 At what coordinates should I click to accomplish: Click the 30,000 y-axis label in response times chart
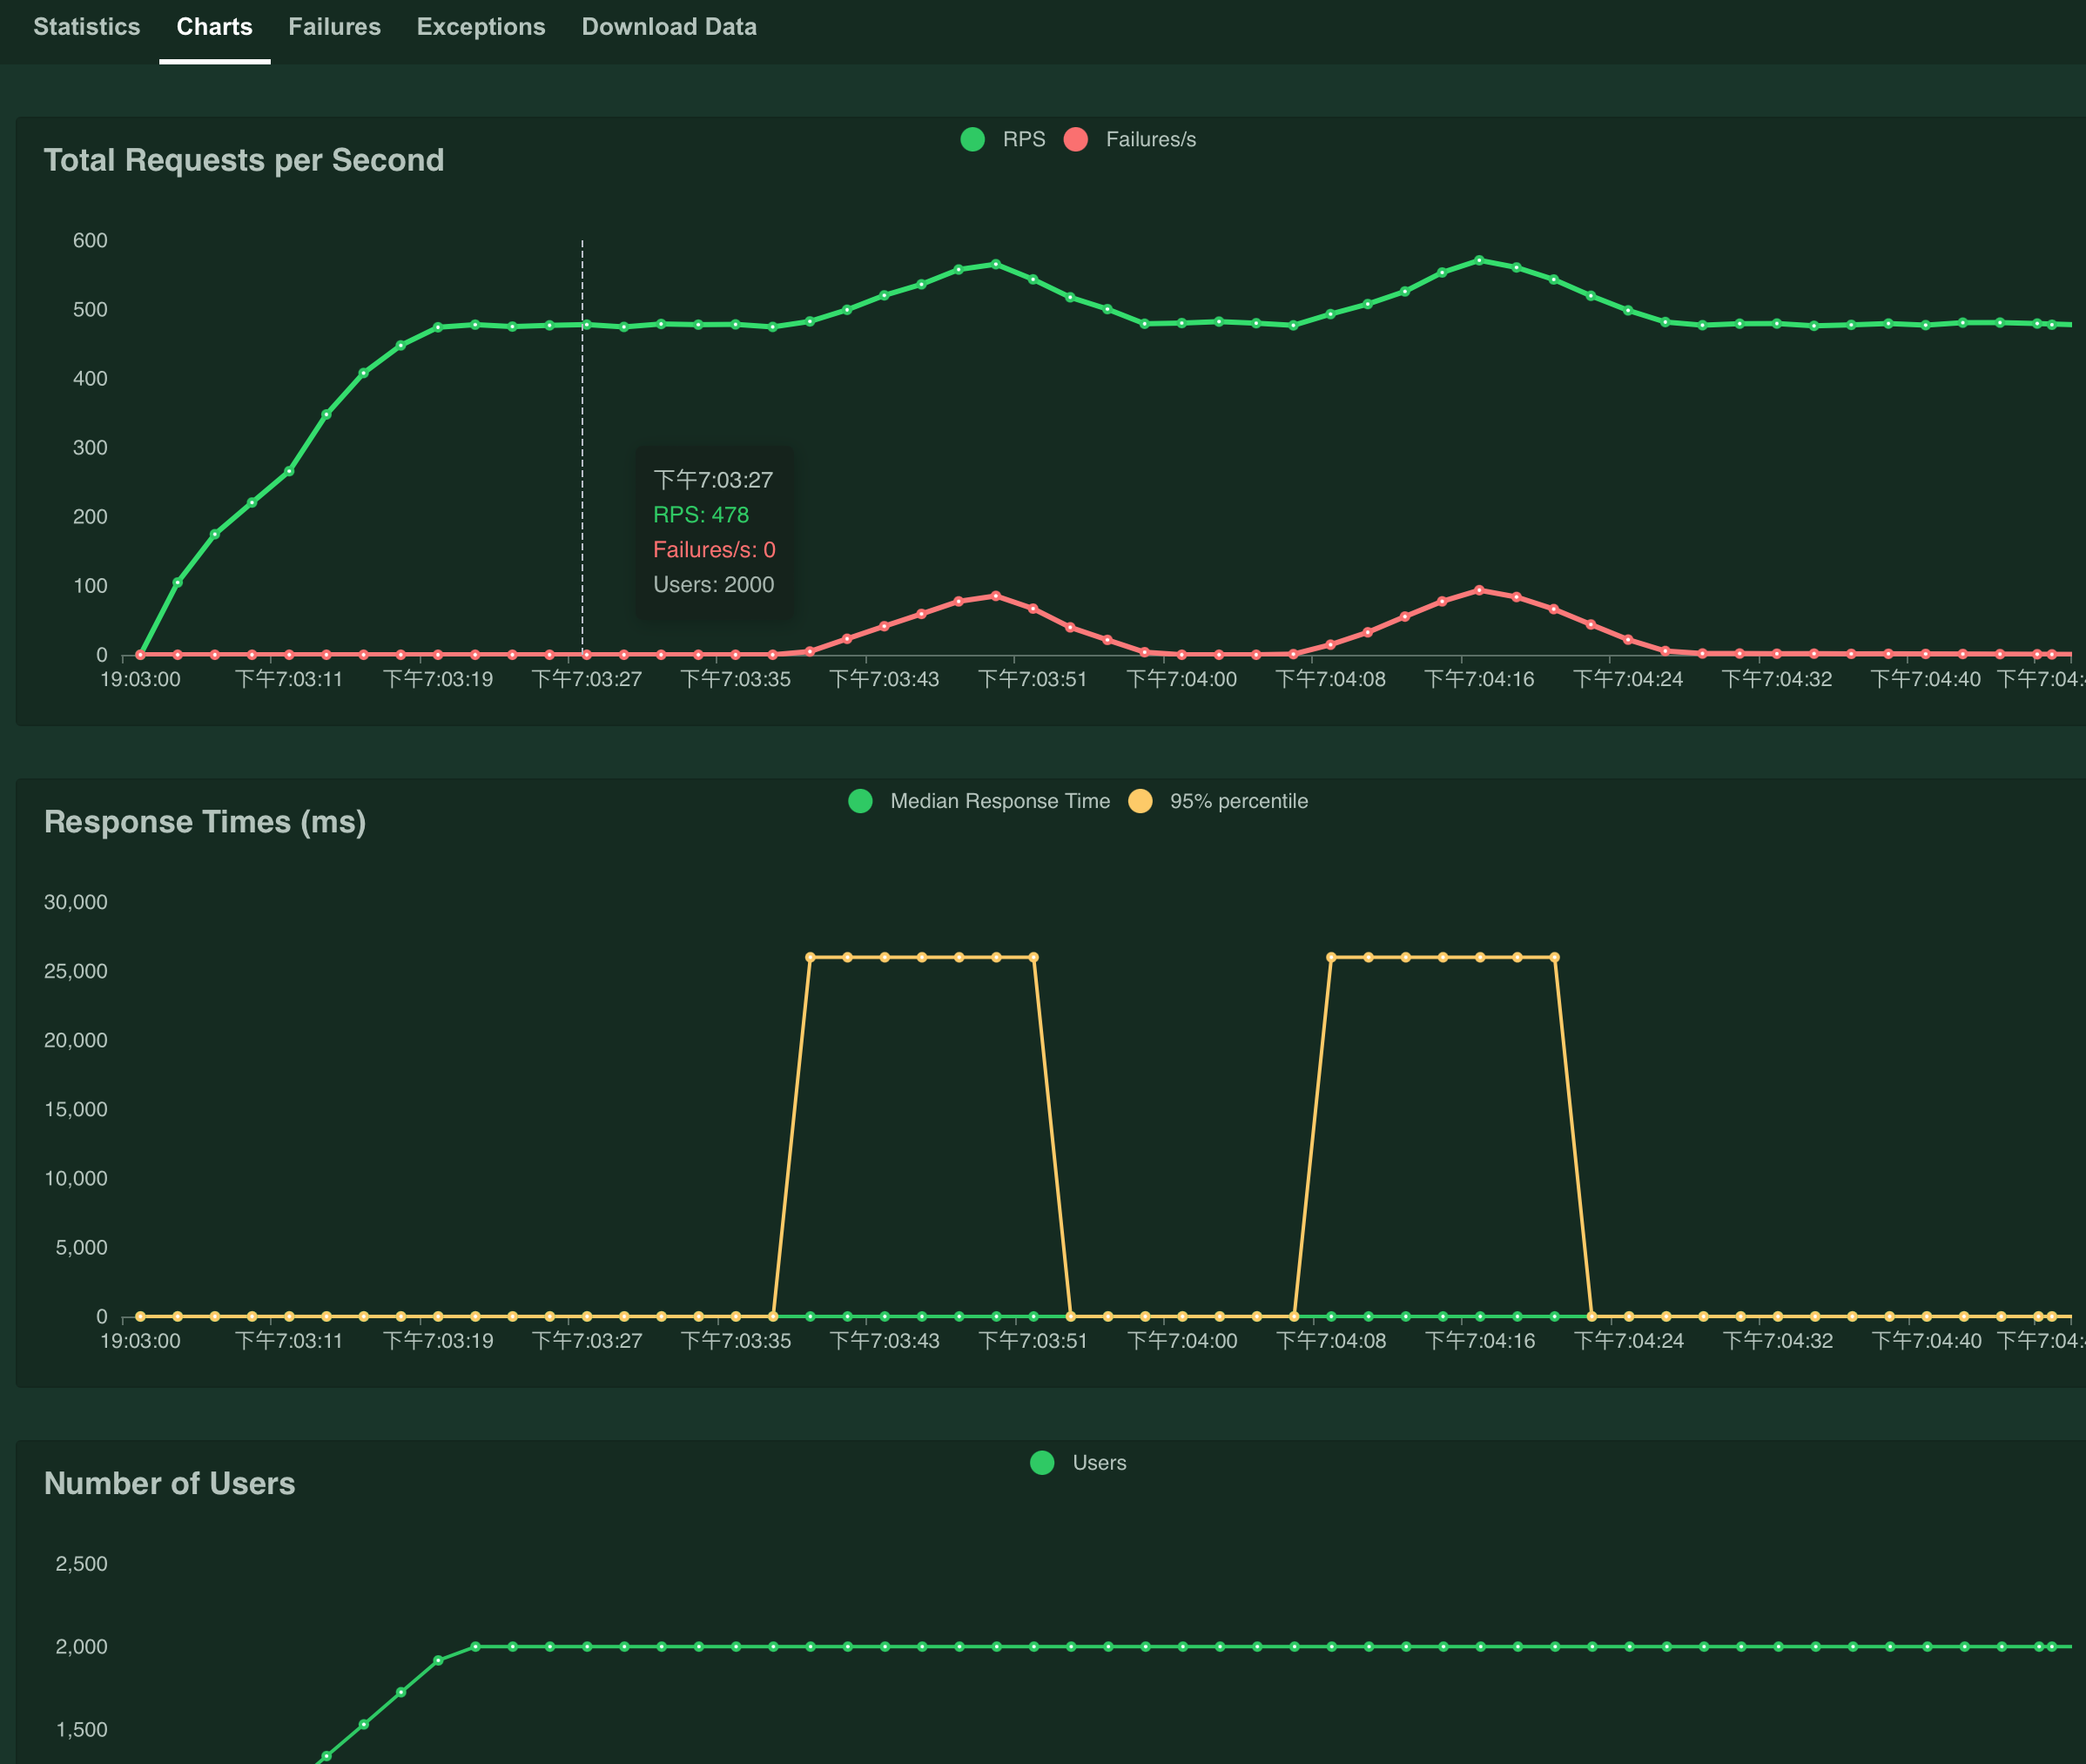tap(76, 902)
